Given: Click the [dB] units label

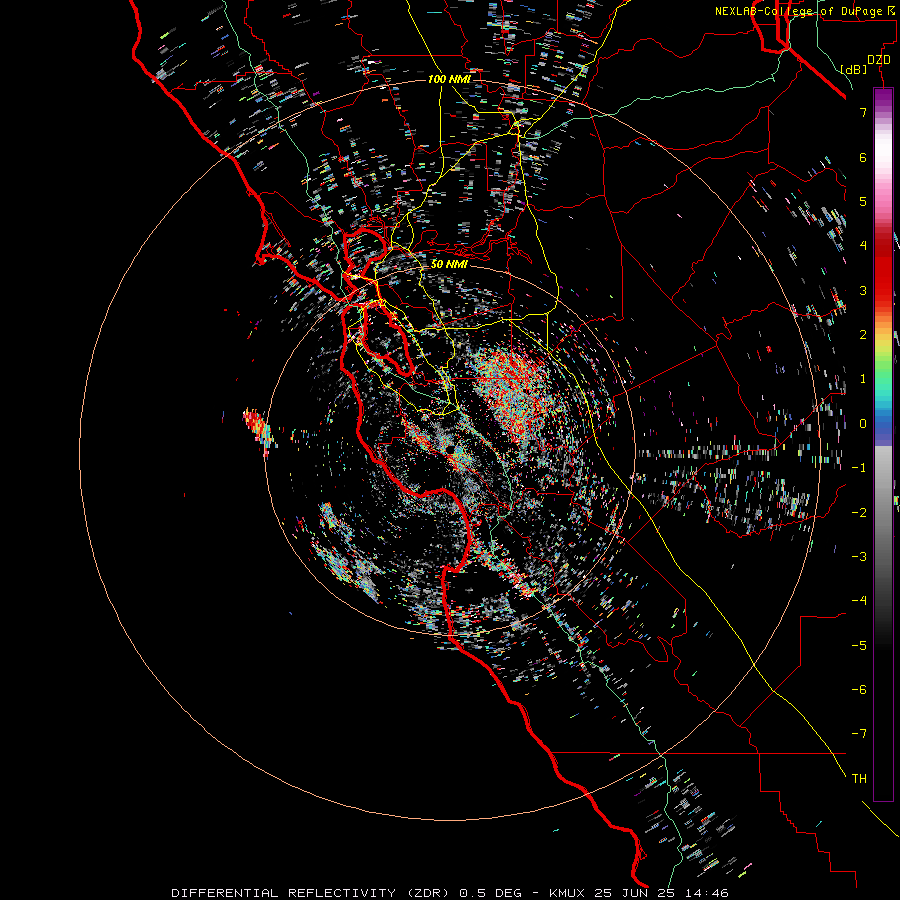Looking at the screenshot, I should pos(854,69).
